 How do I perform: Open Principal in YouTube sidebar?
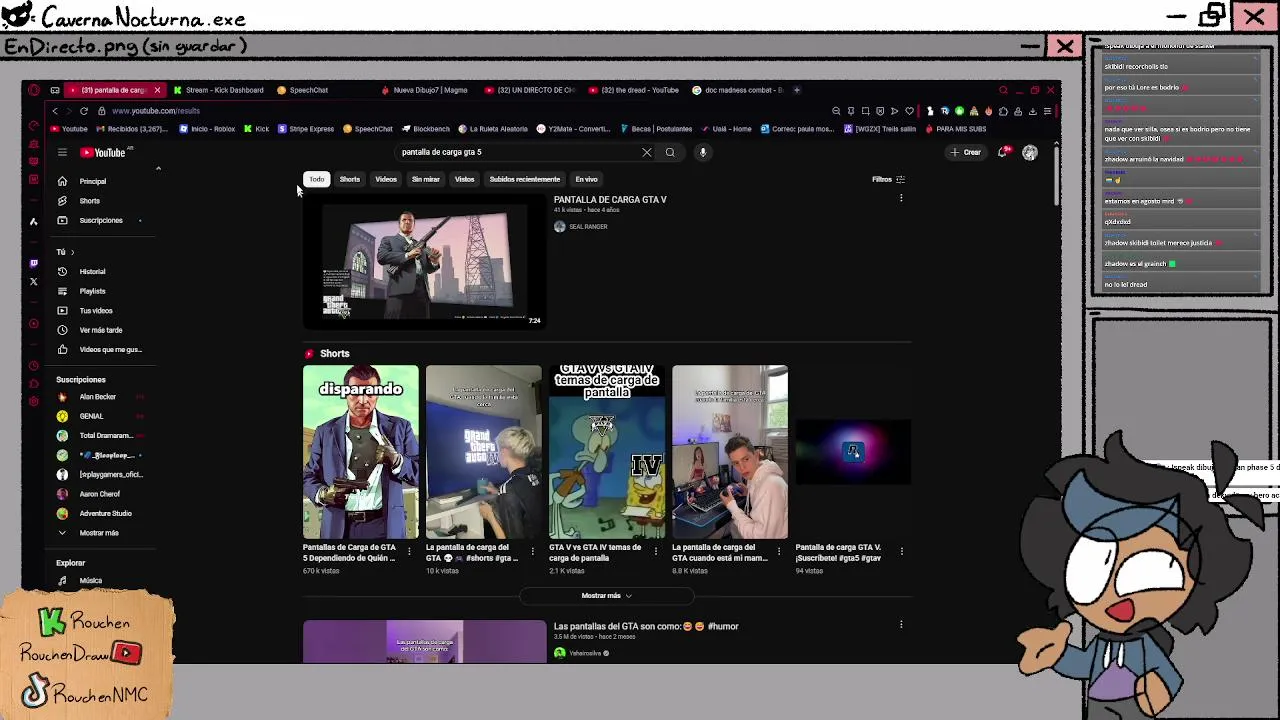click(x=92, y=181)
